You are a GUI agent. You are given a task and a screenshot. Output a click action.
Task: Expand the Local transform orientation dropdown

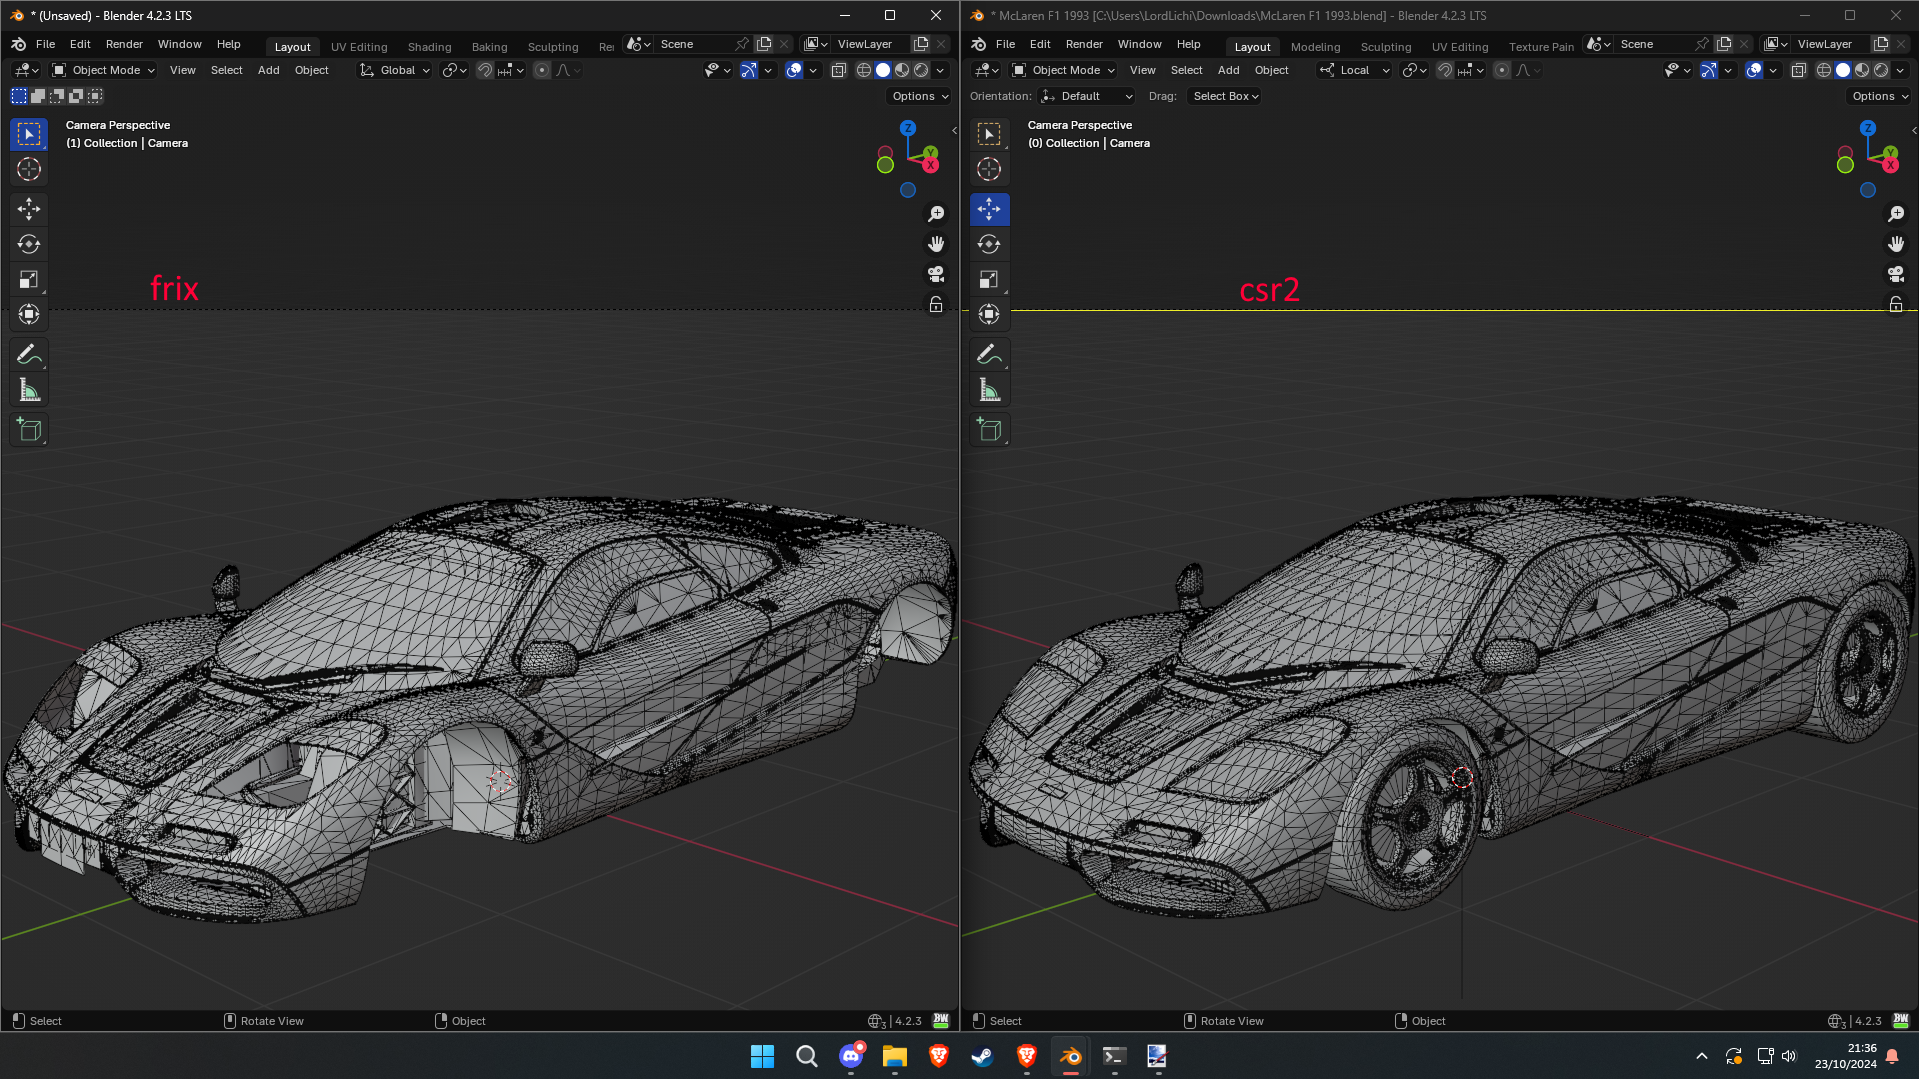1355,70
